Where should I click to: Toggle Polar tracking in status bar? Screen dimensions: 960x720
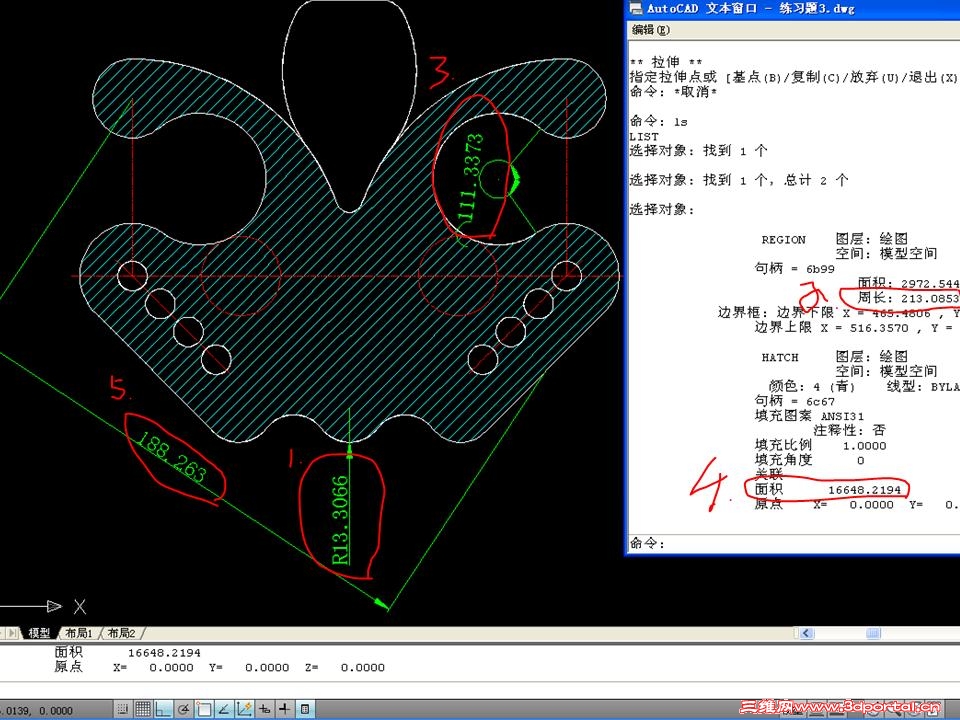click(x=183, y=709)
